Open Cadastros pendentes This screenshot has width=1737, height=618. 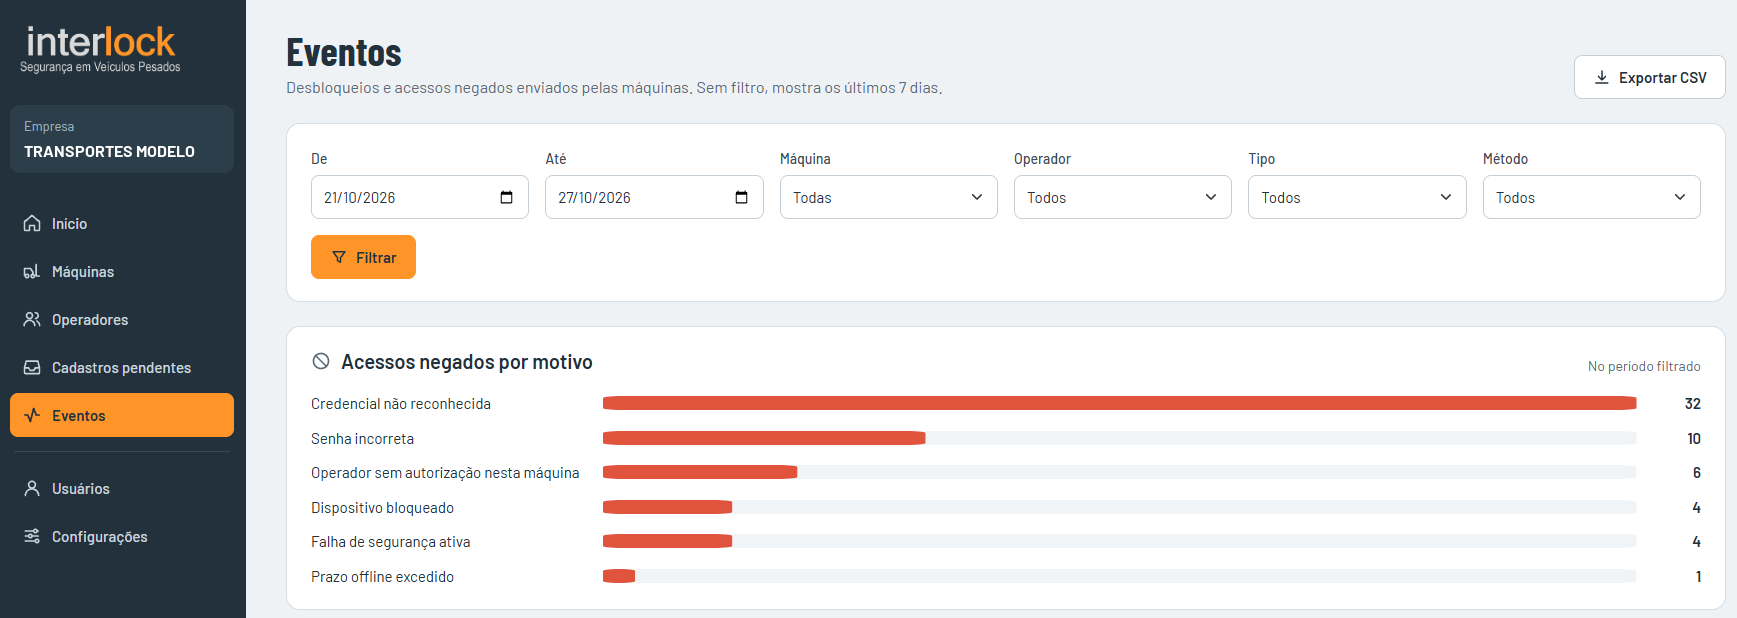(x=122, y=367)
